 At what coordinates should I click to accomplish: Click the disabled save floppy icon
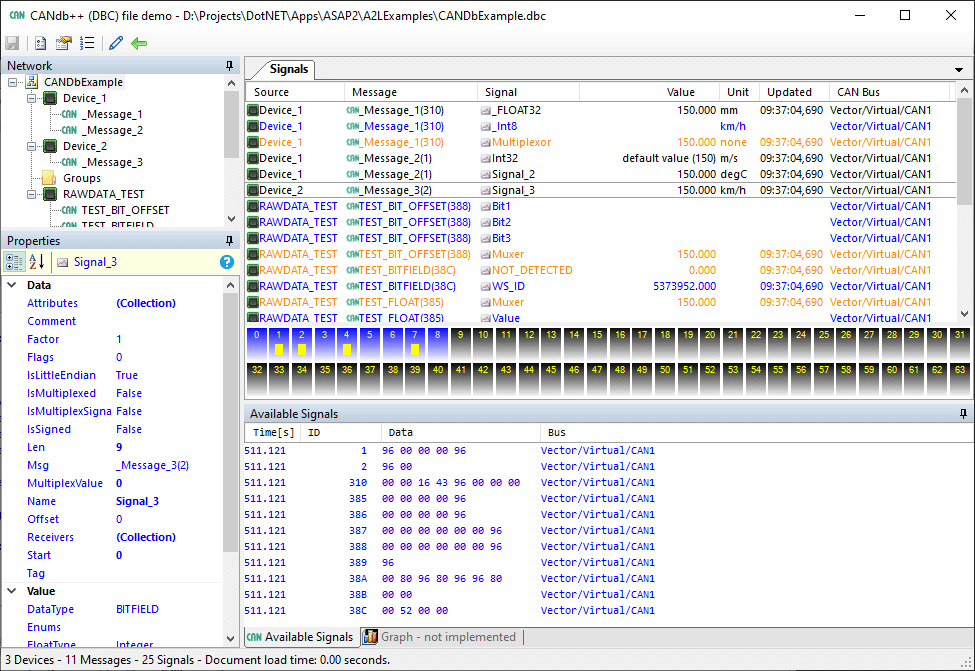(12, 43)
